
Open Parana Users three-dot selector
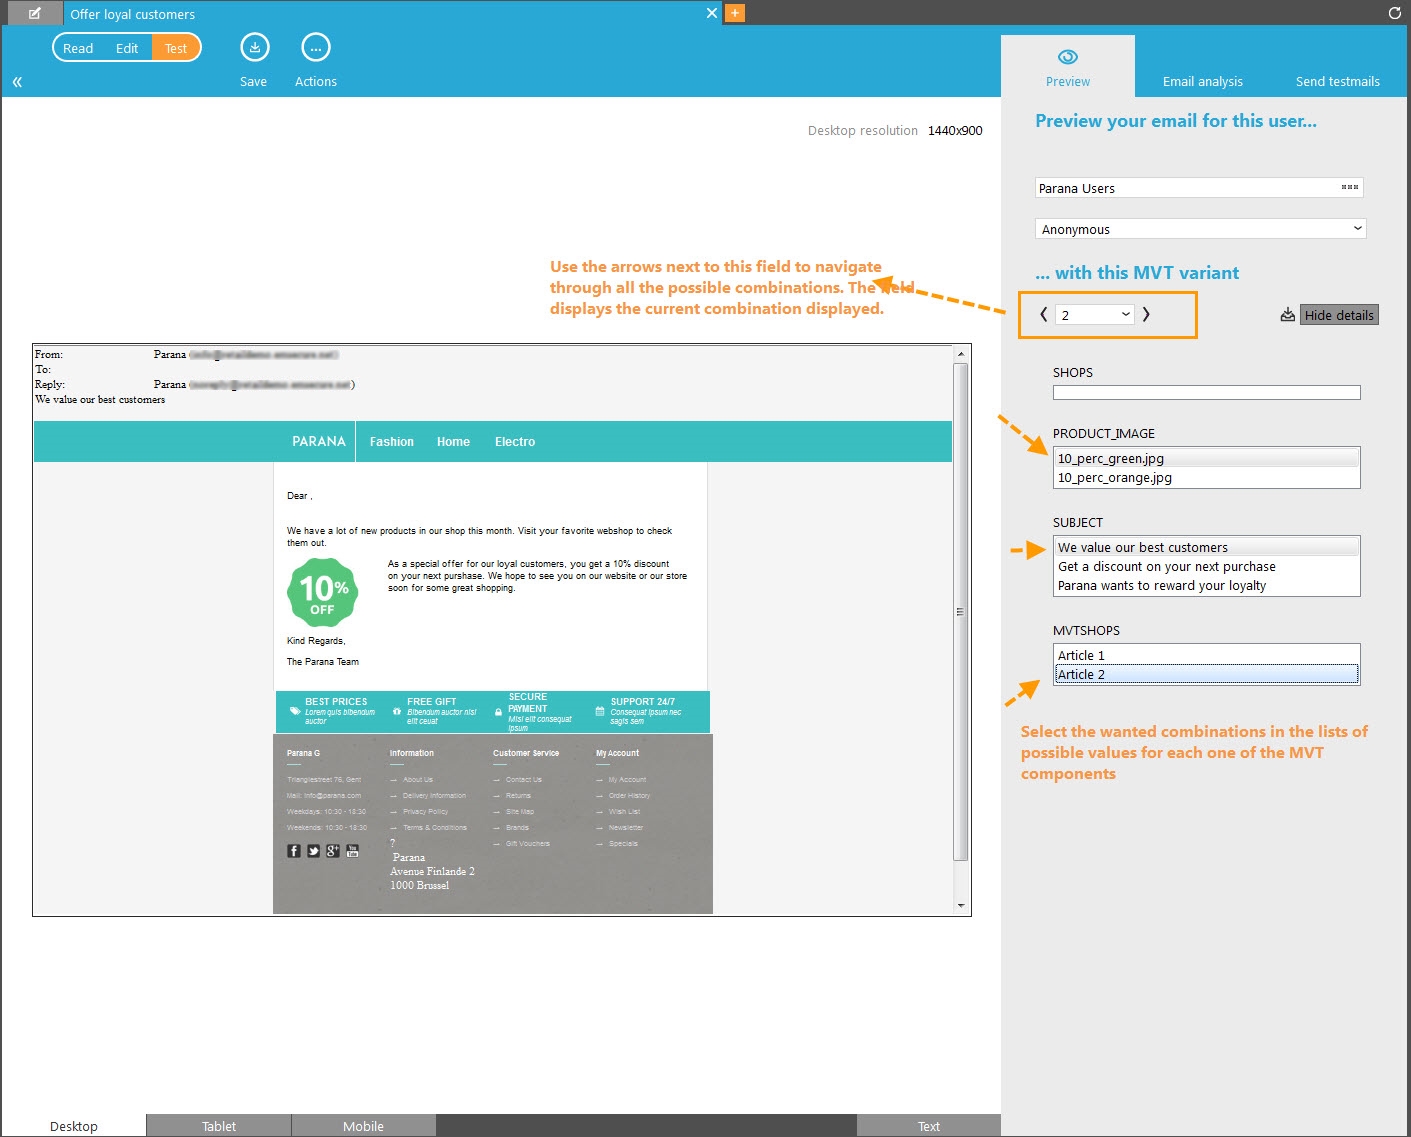1349,188
